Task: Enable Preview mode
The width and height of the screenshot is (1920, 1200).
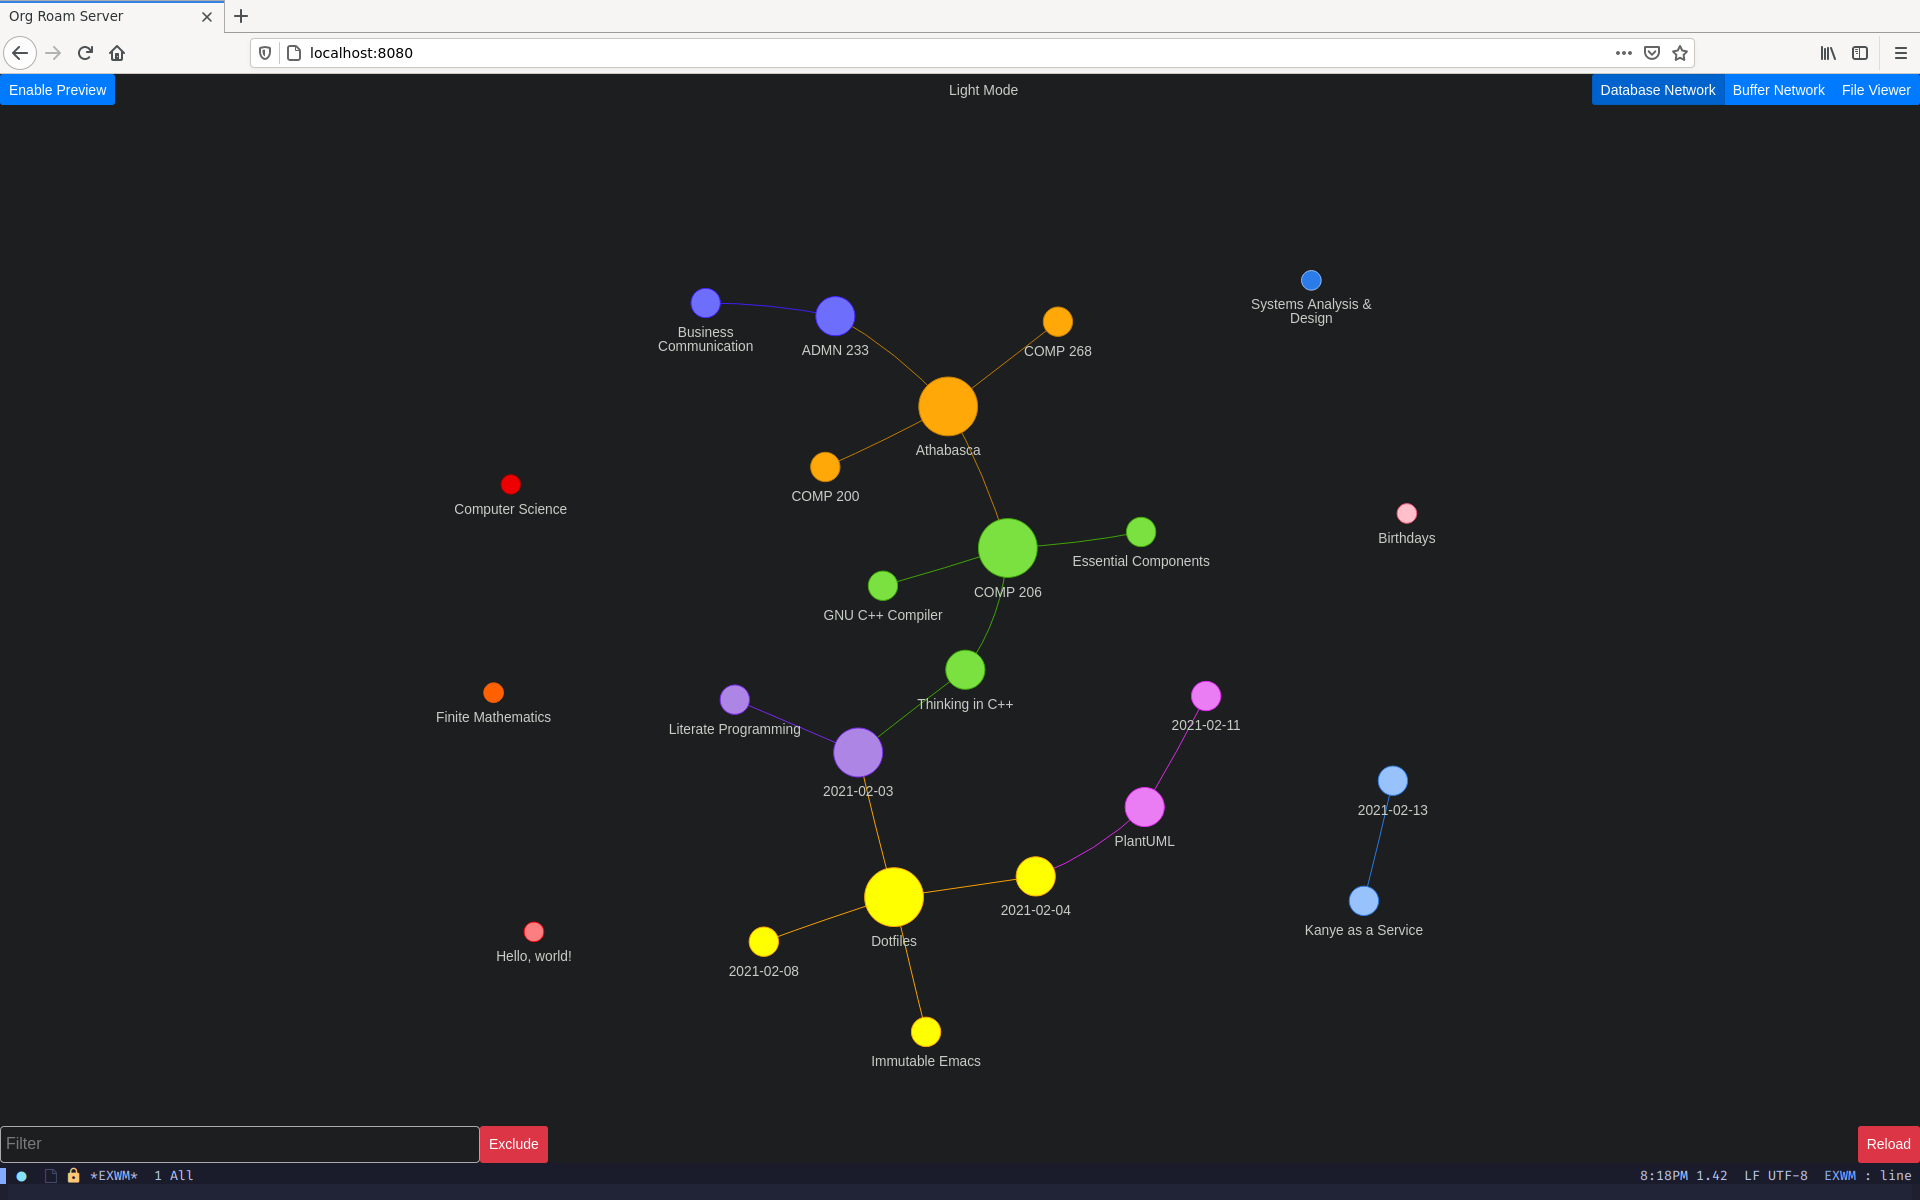Action: point(57,88)
